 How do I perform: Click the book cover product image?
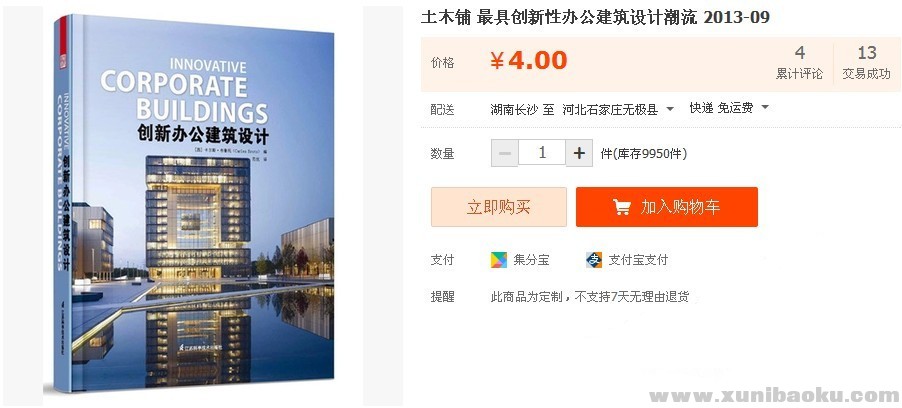click(194, 204)
